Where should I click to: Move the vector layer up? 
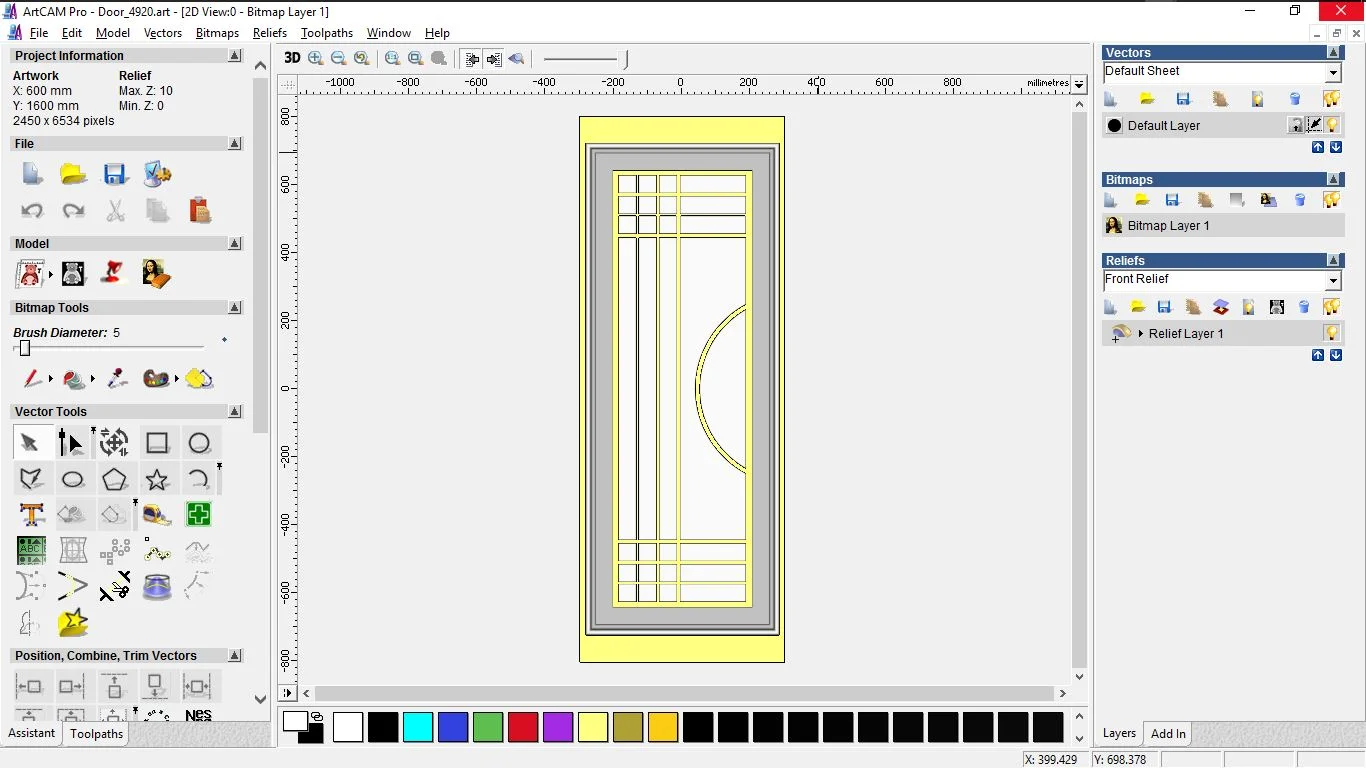tap(1318, 147)
